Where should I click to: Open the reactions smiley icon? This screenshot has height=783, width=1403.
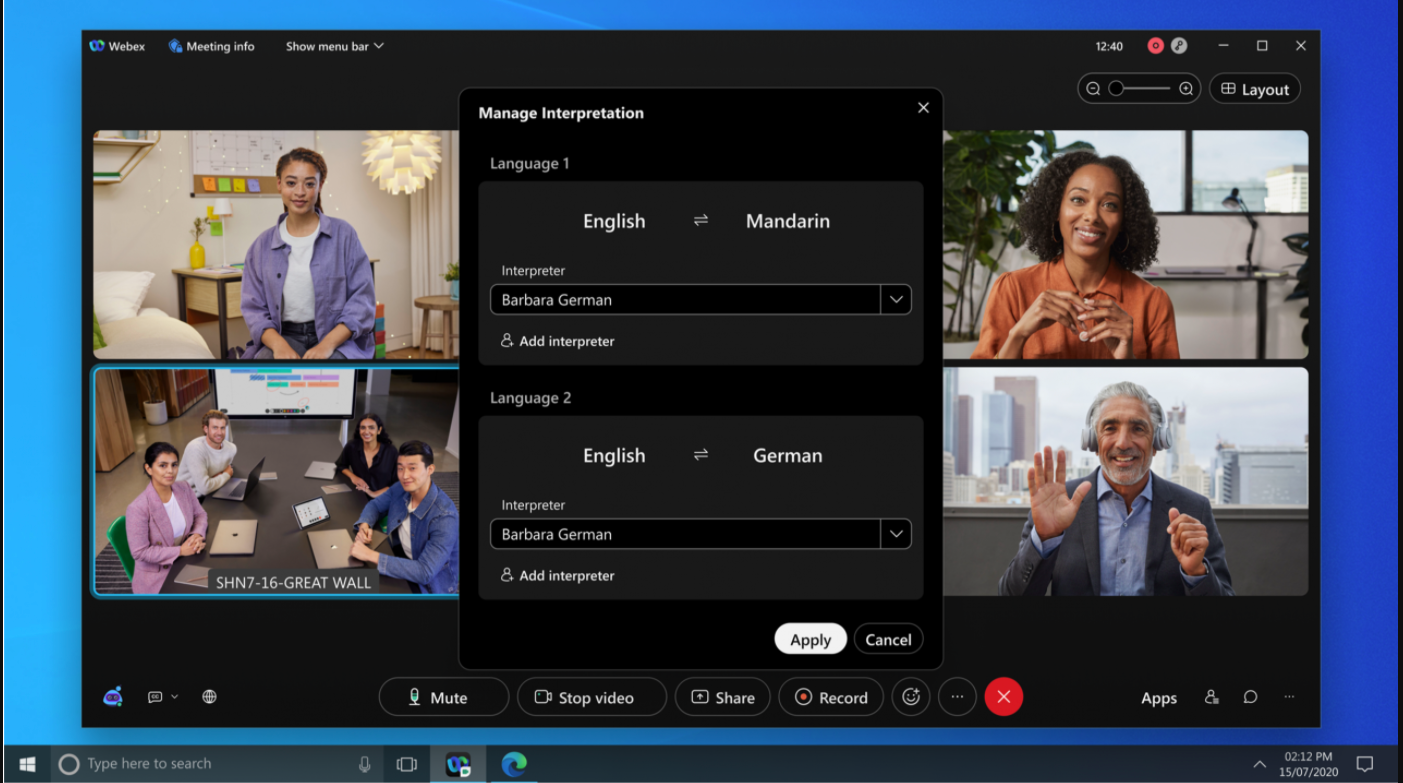click(910, 697)
